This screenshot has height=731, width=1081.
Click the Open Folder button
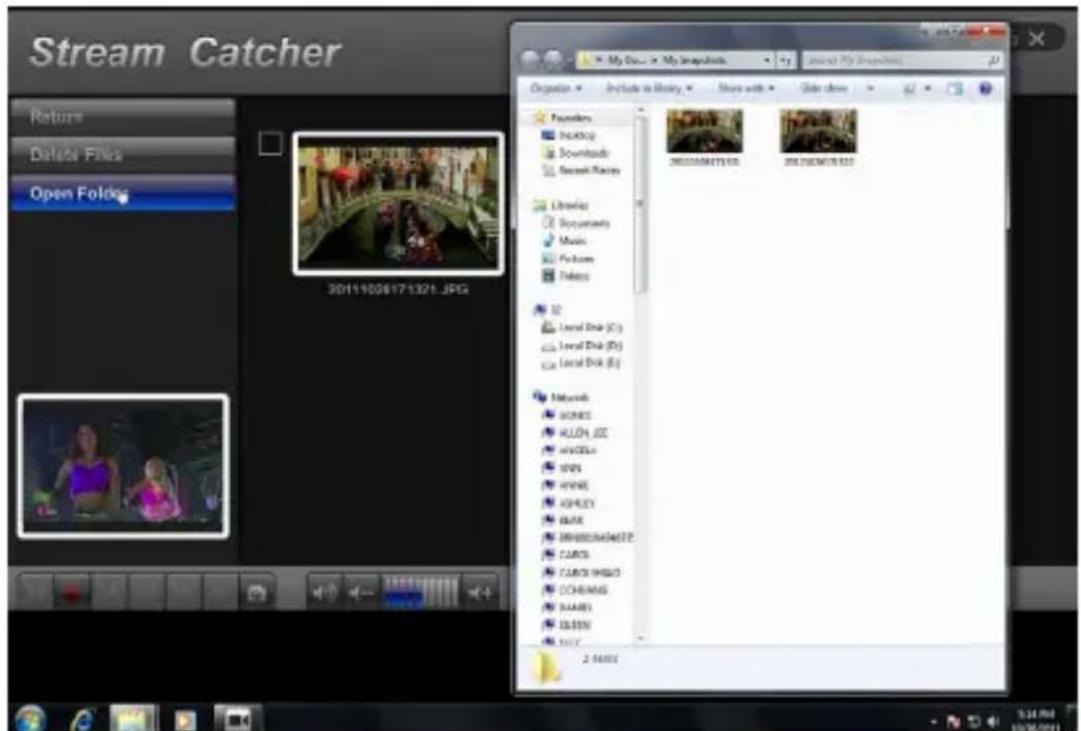click(122, 193)
